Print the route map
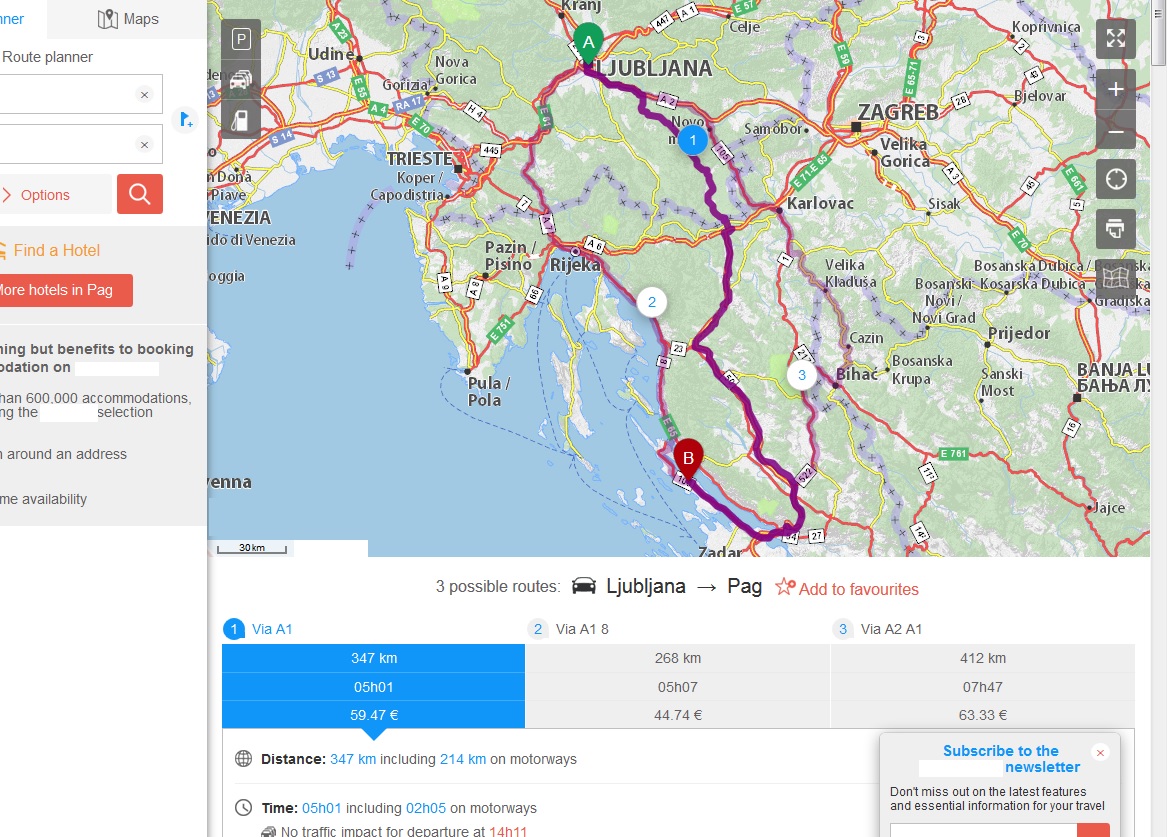Screen dimensions: 1167x837 coord(1116,229)
